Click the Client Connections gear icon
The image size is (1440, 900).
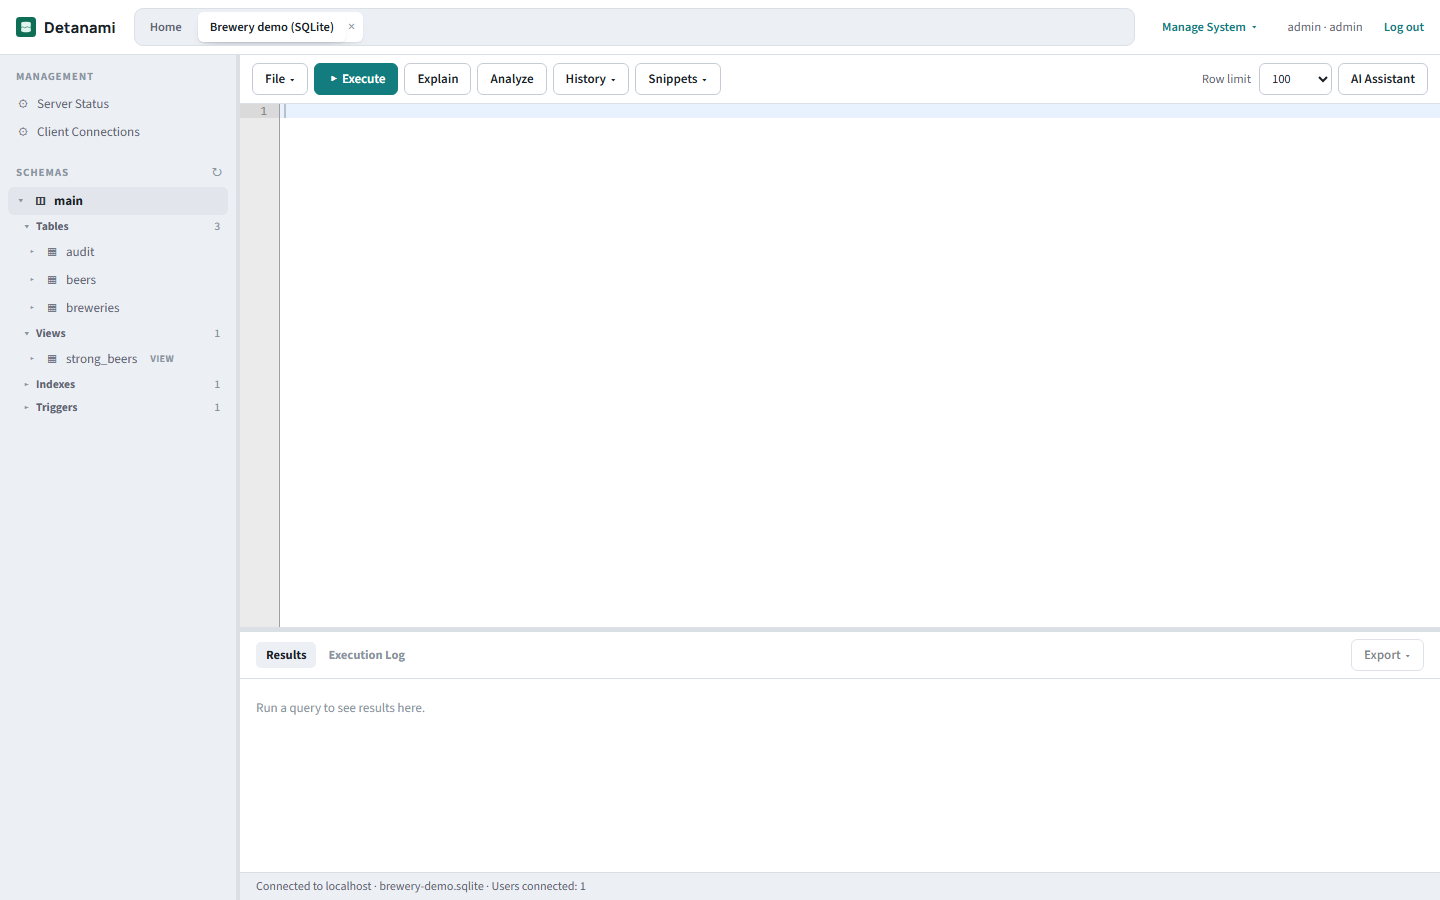(23, 132)
